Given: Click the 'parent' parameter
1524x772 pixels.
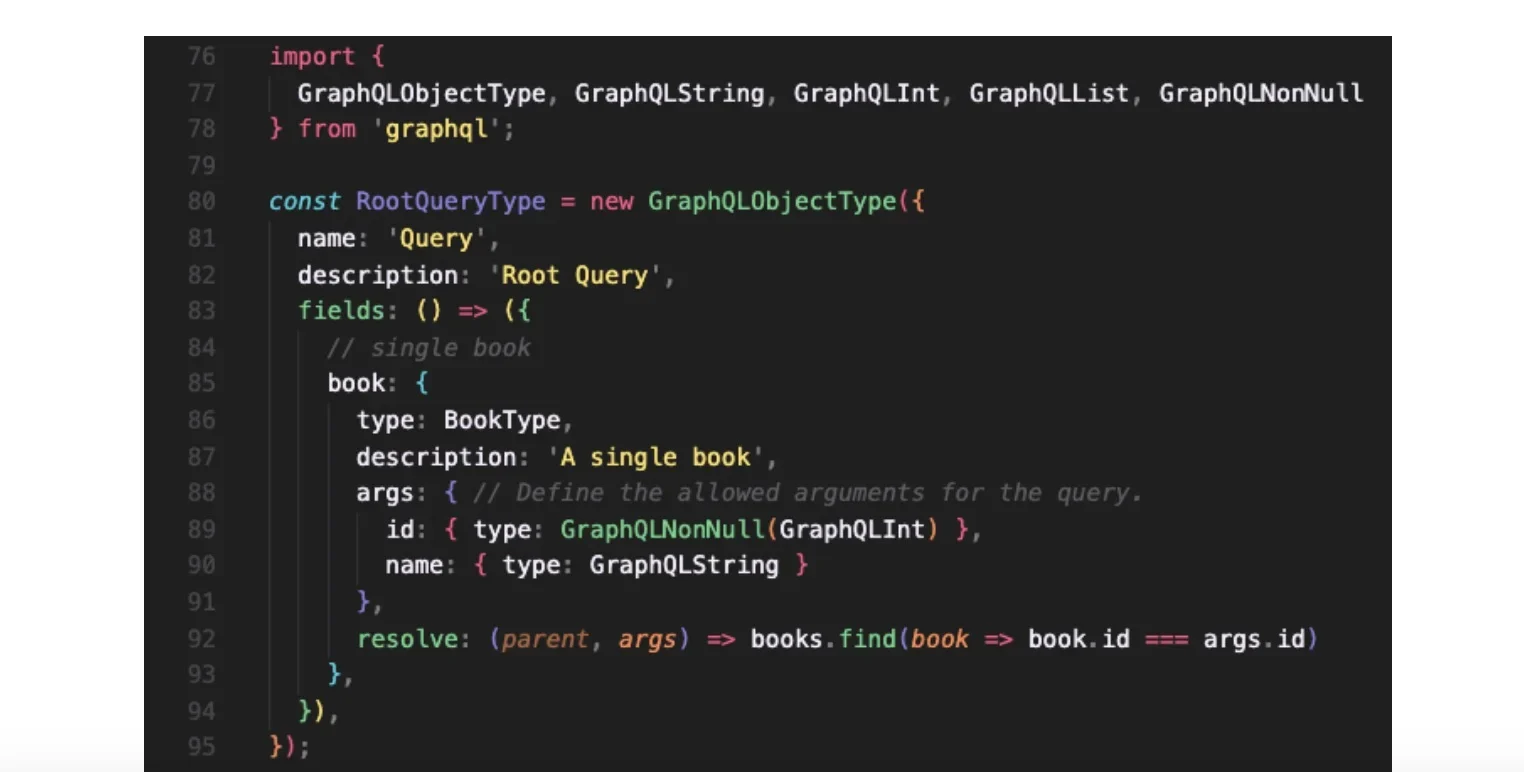Looking at the screenshot, I should [544, 638].
